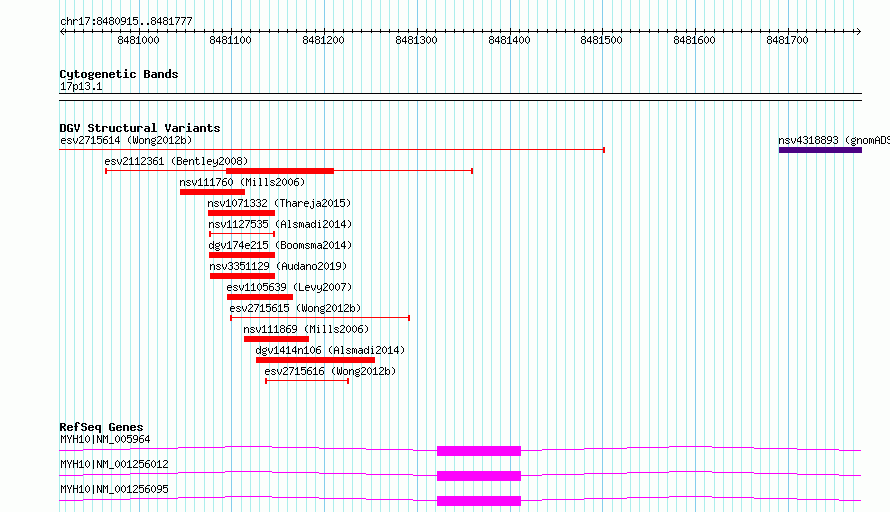Select the RefSeq Genes track title
890x512 pixels.
pyautogui.click(x=102, y=427)
